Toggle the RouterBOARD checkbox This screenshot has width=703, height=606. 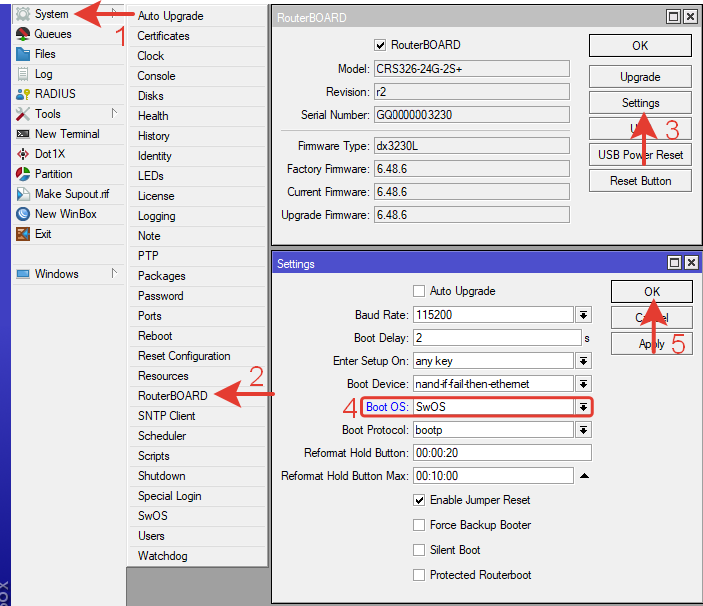(380, 45)
